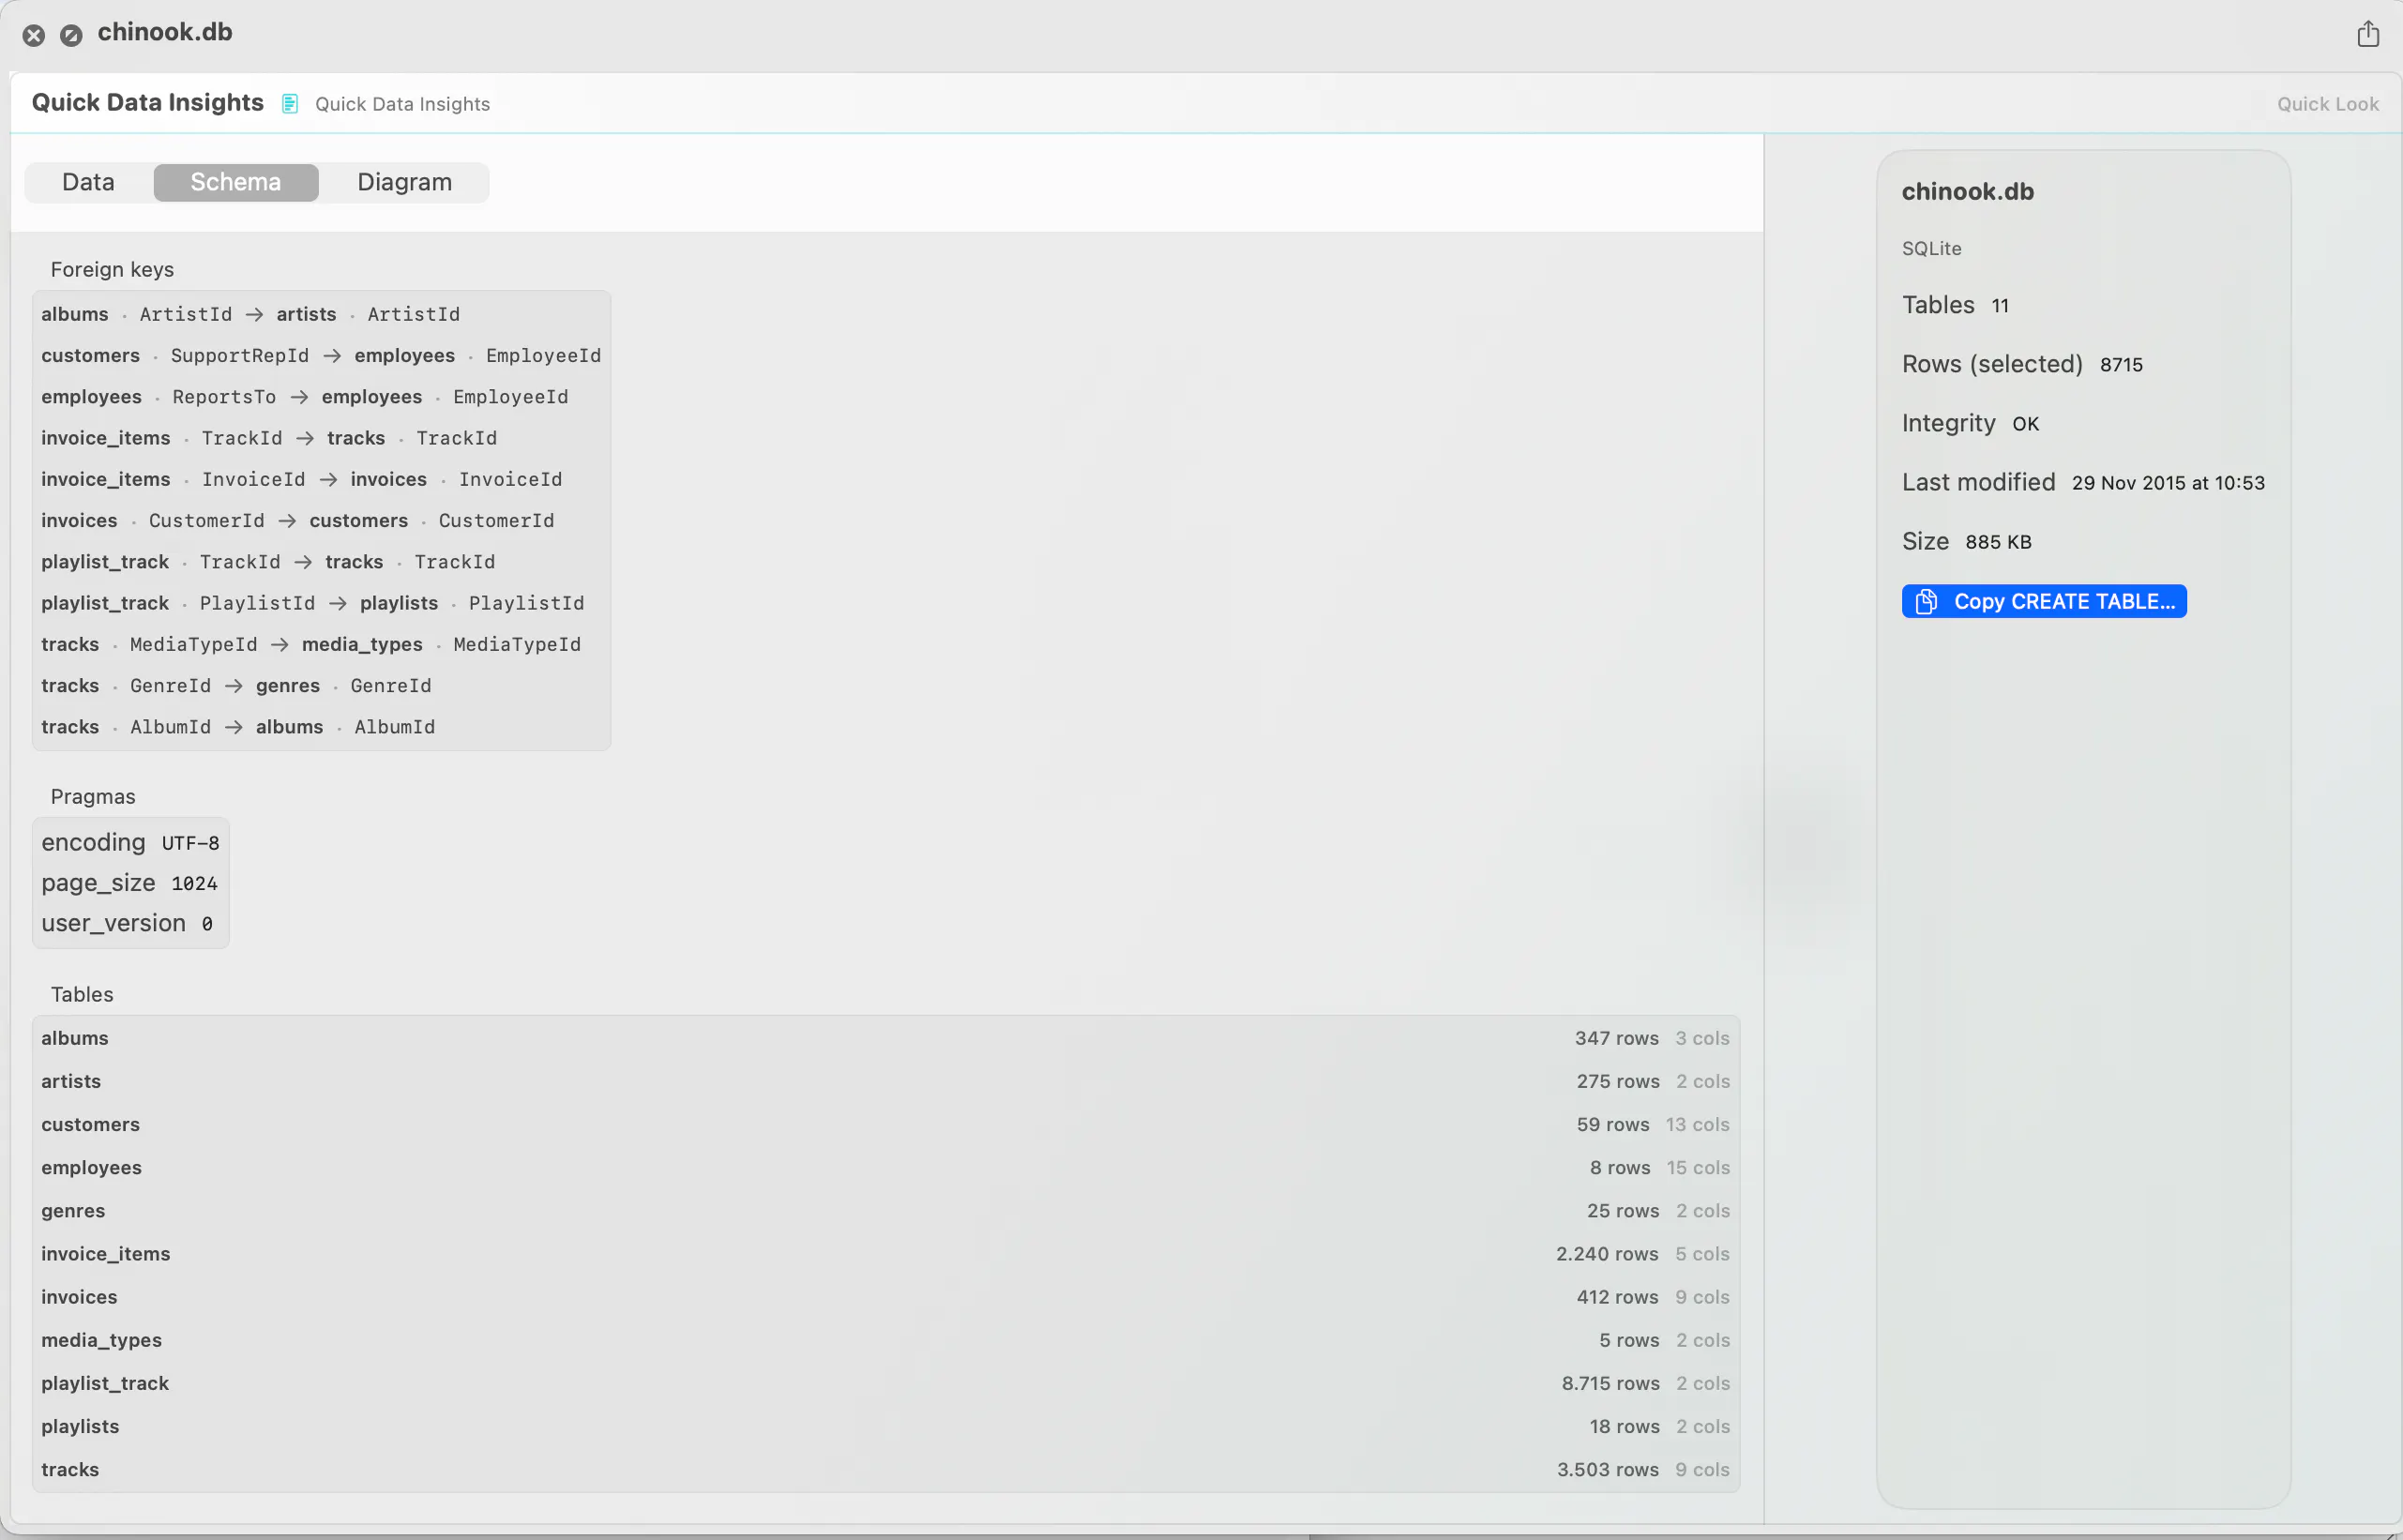The width and height of the screenshot is (2403, 1540).
Task: Click the Foreign keys section heading
Action: (112, 269)
